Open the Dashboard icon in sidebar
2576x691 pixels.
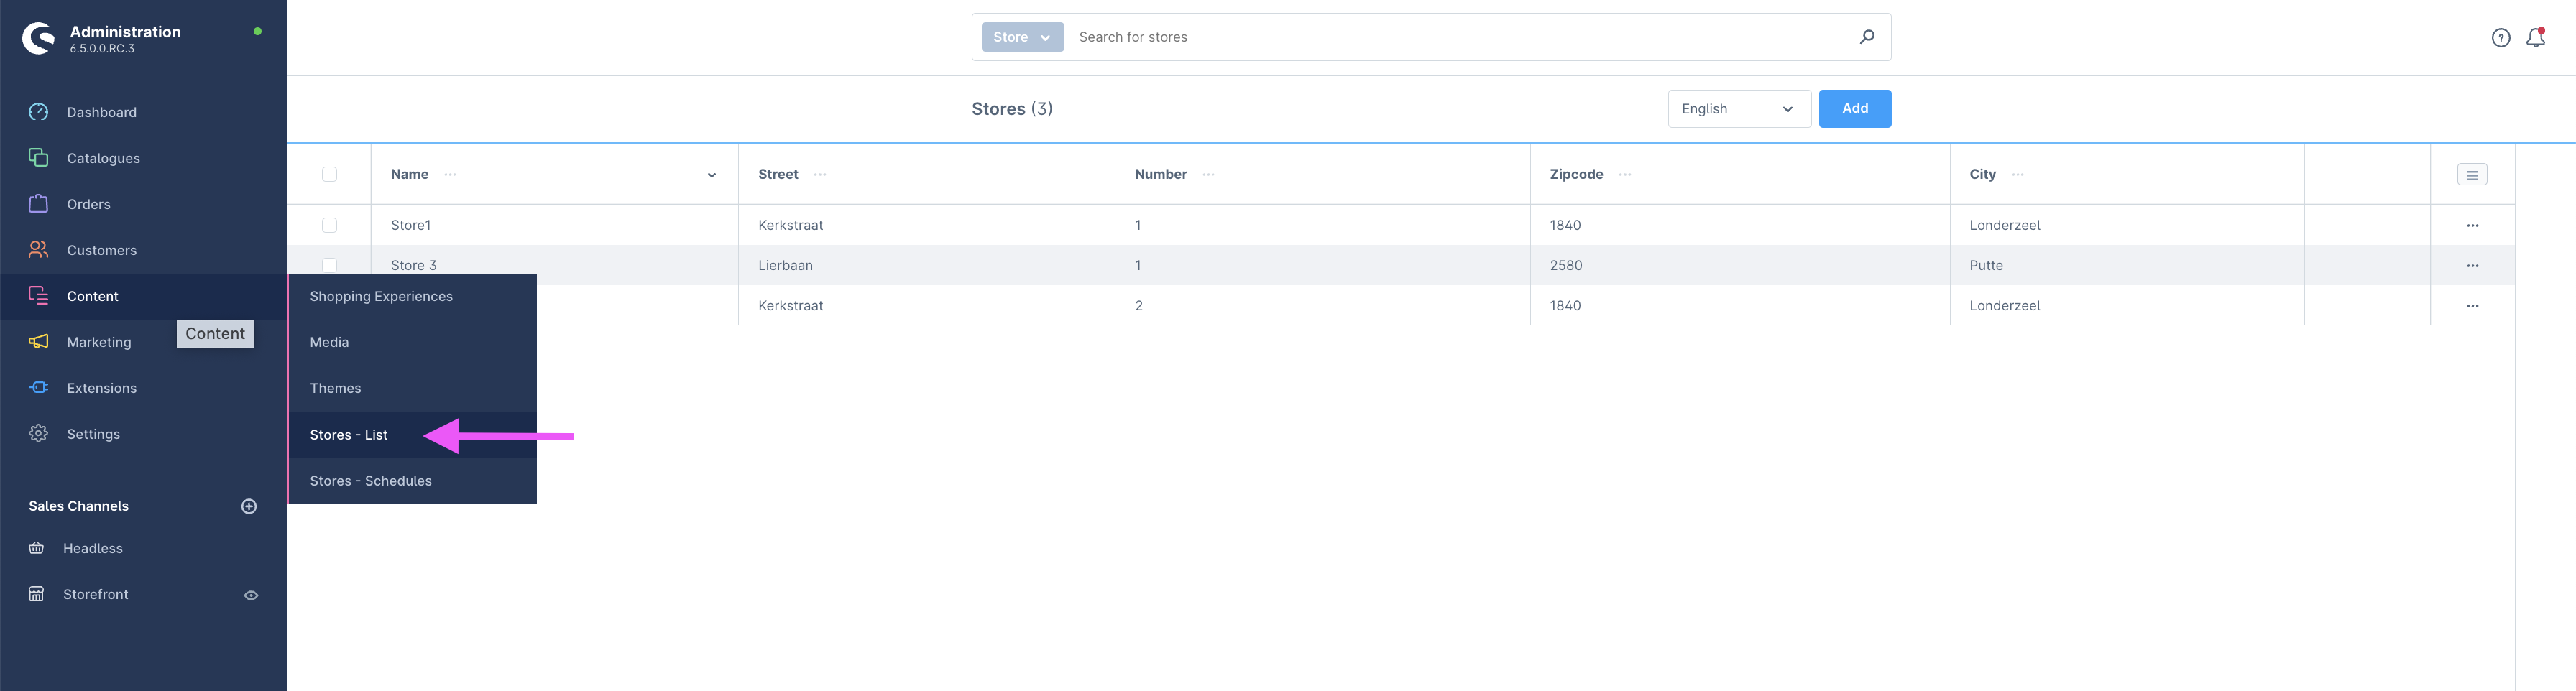38,112
